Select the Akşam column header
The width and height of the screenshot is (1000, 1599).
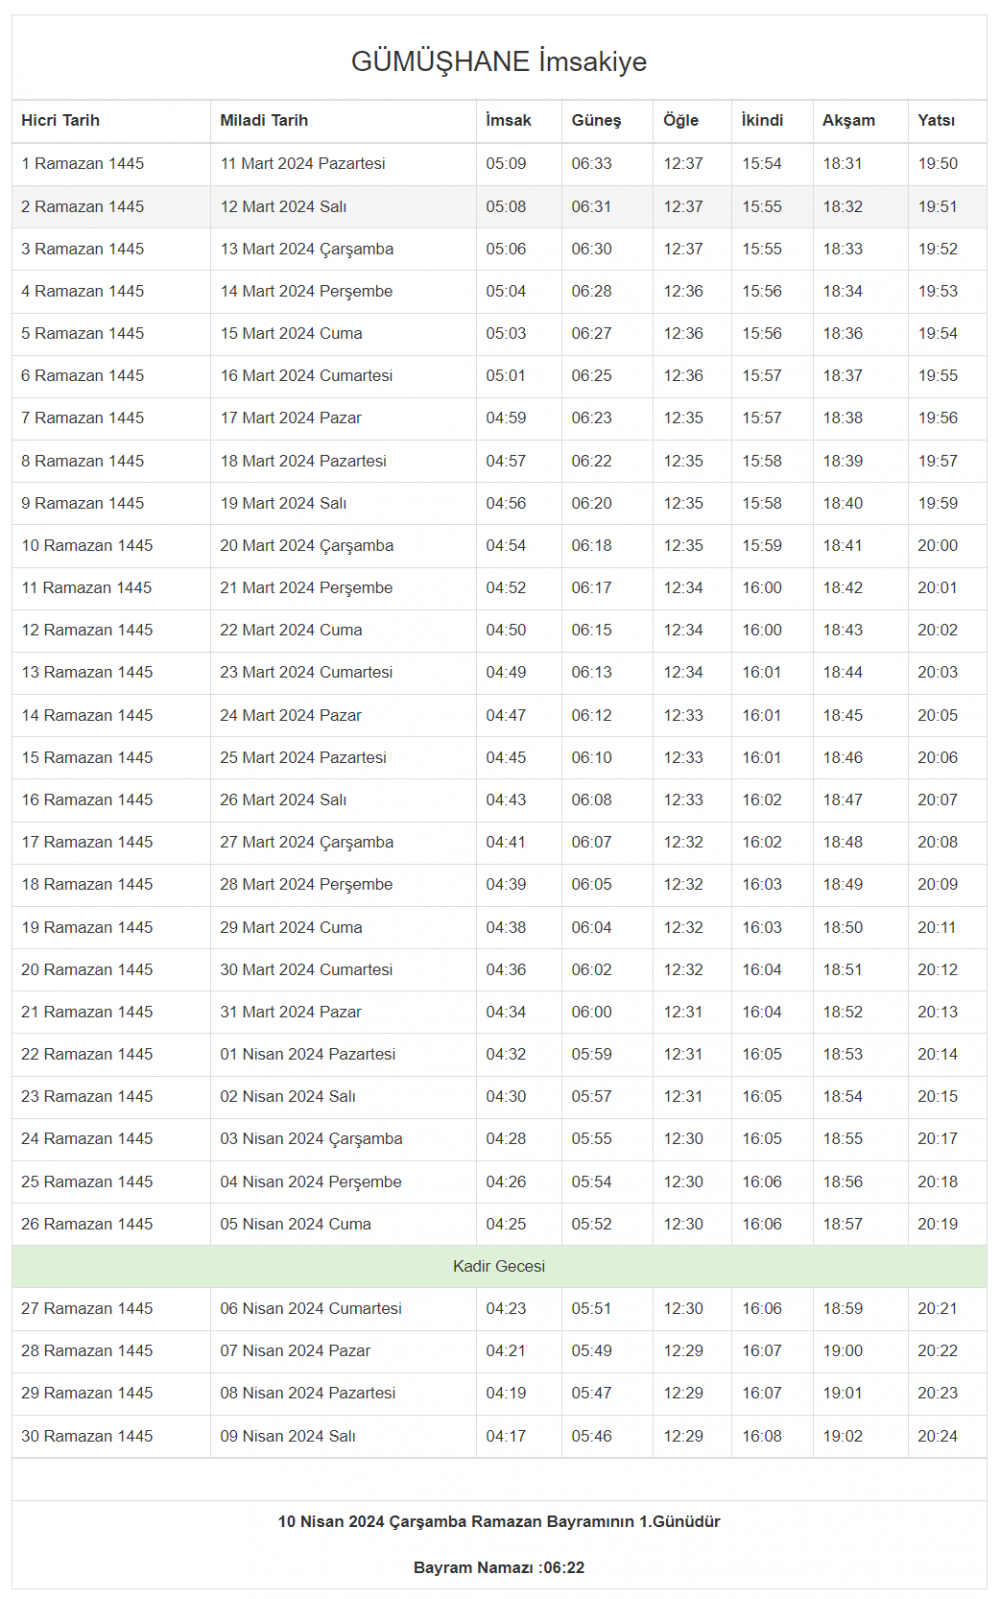[848, 120]
